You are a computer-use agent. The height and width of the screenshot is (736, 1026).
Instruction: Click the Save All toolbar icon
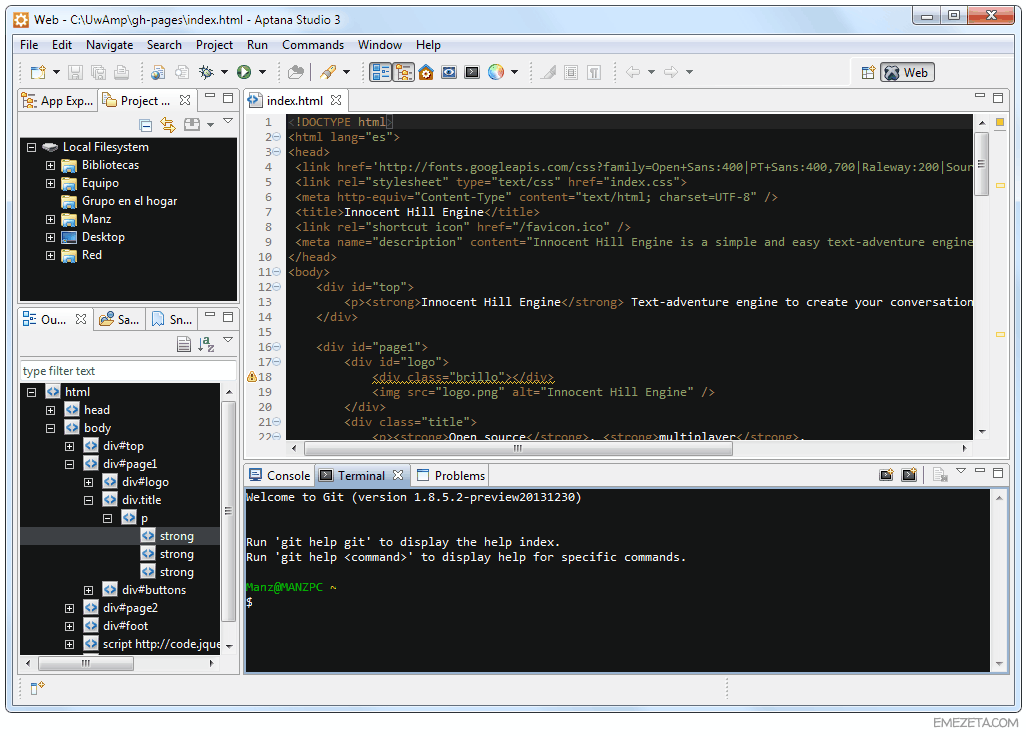point(99,72)
